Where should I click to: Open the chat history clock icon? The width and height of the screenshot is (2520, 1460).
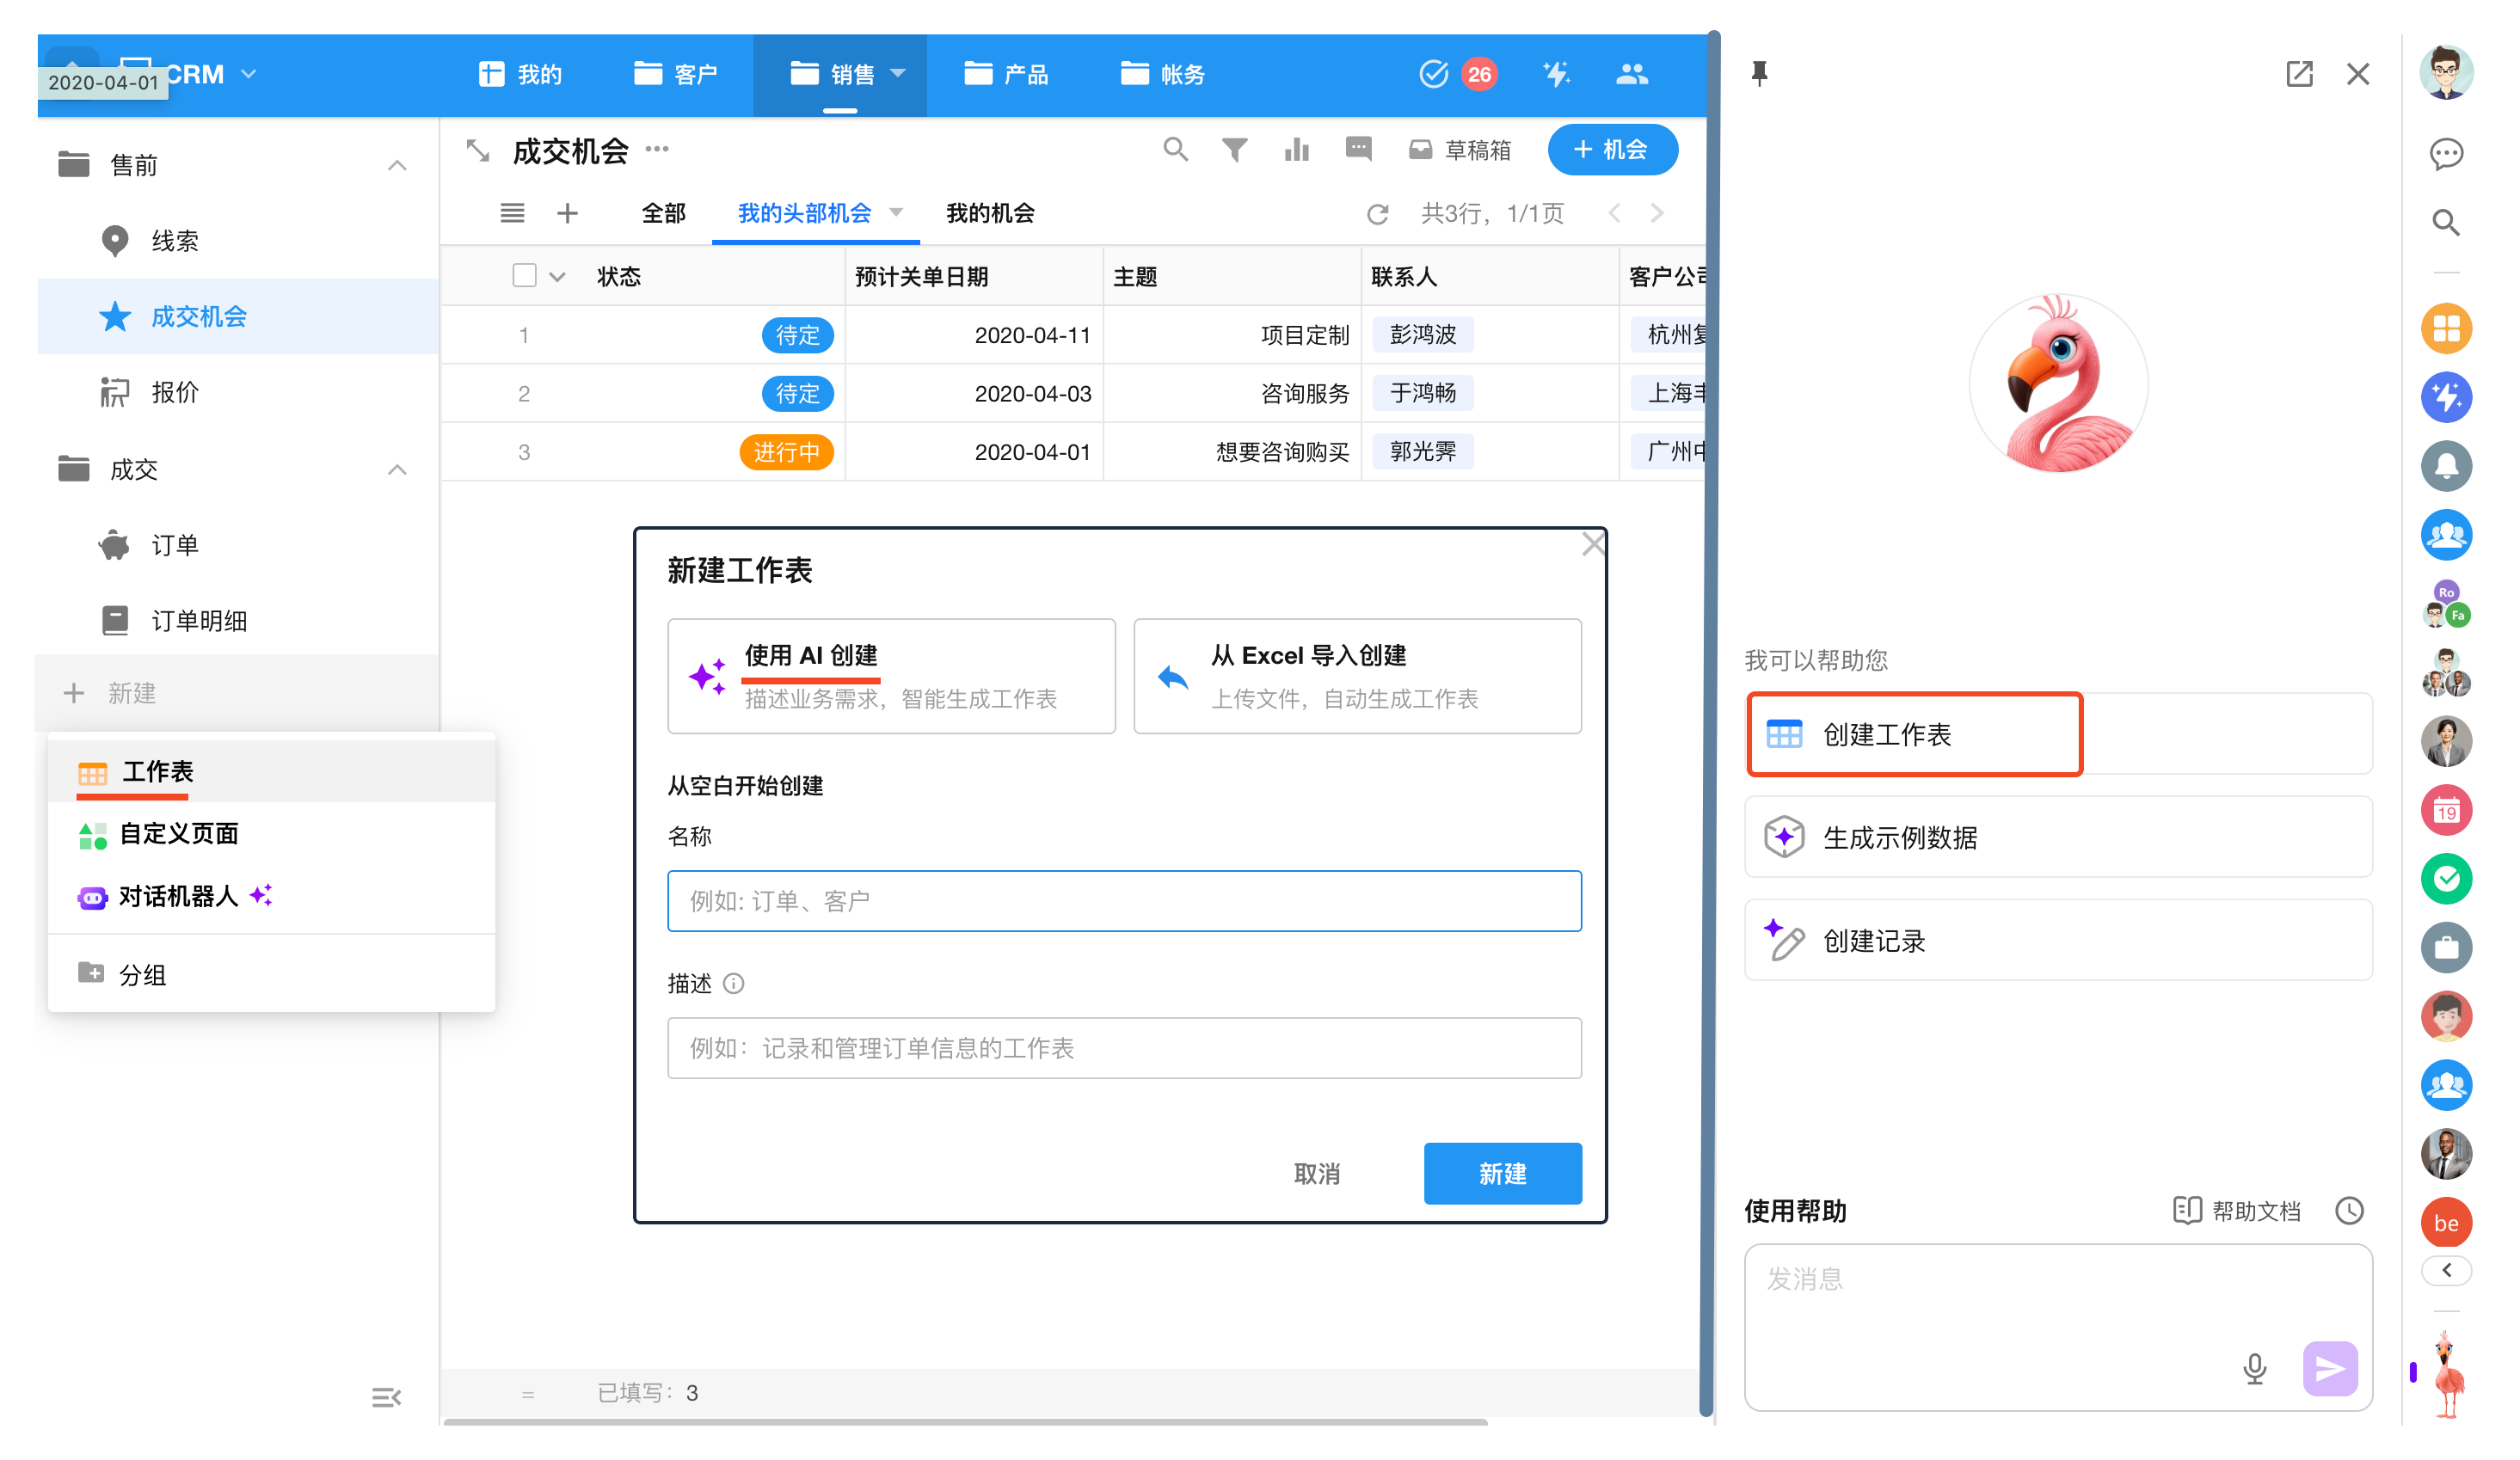(2349, 1211)
